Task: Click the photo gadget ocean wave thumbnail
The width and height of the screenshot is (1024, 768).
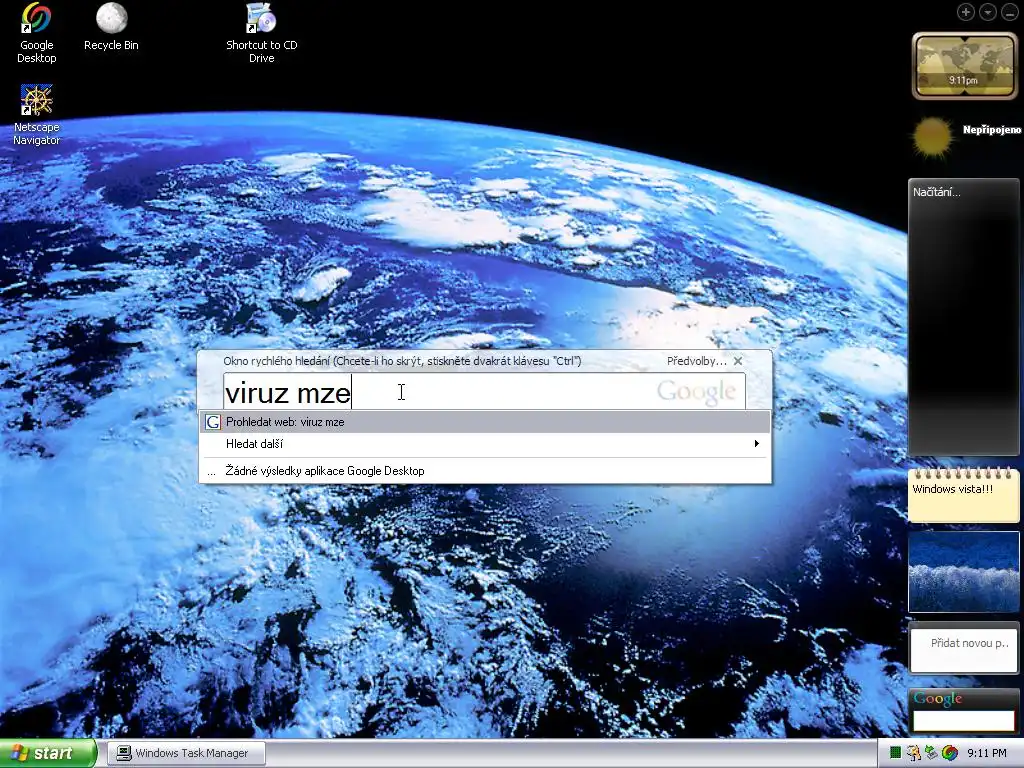Action: click(x=963, y=571)
